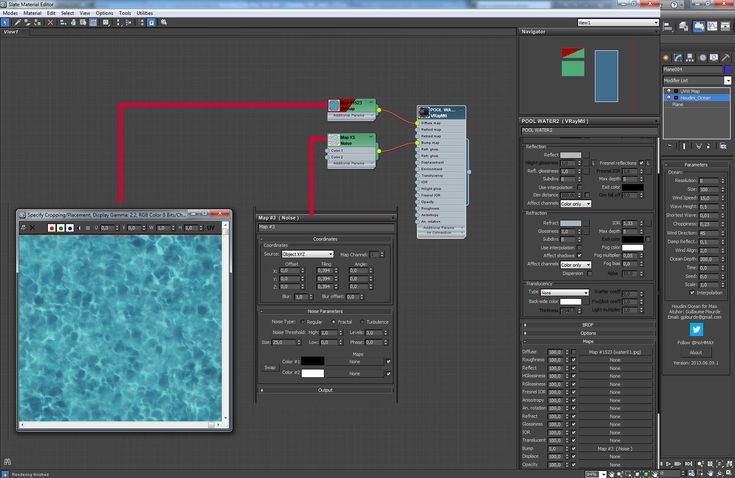735x478 pixels.
Task: Open the Material menu
Action: click(33, 13)
